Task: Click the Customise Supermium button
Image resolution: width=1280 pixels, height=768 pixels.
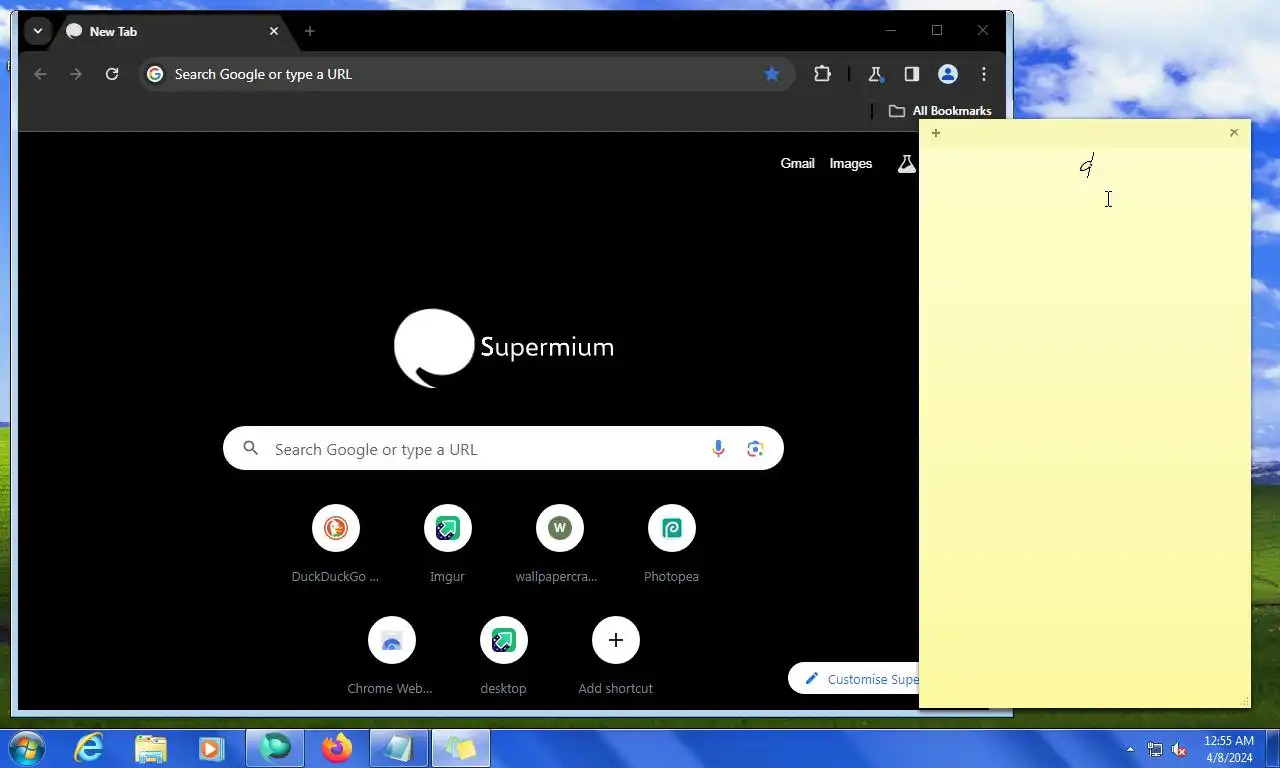Action: point(855,679)
